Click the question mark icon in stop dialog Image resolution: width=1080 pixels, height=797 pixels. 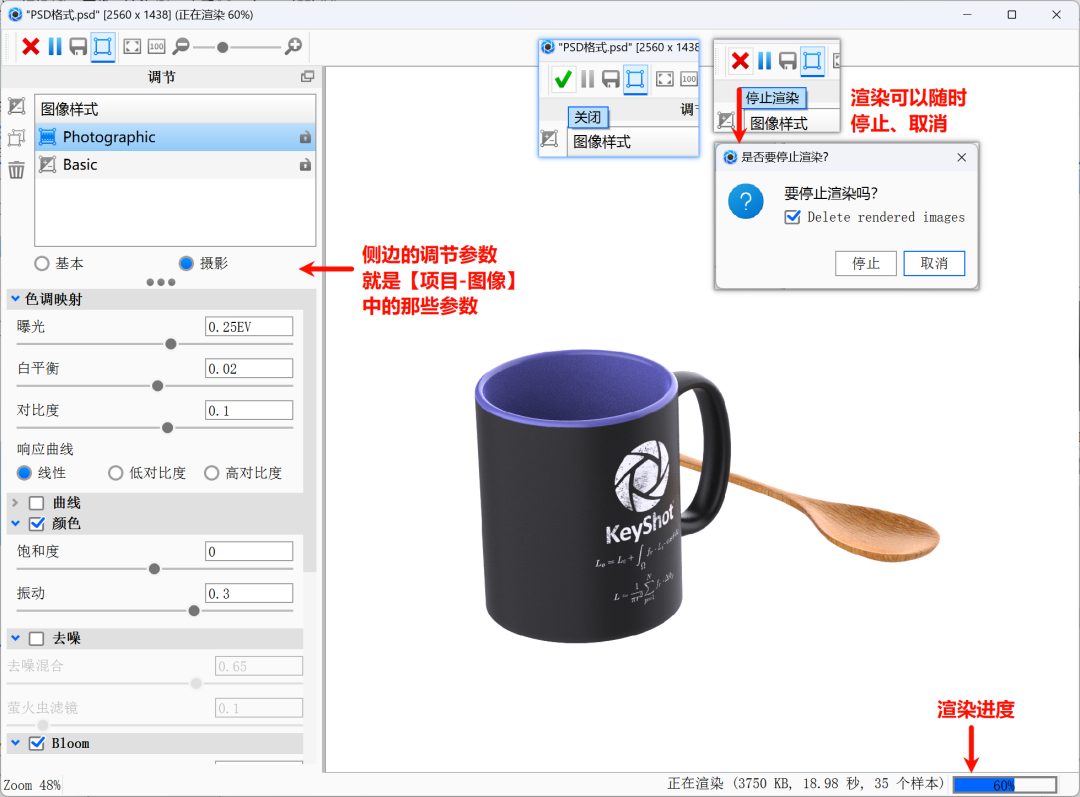coord(746,202)
